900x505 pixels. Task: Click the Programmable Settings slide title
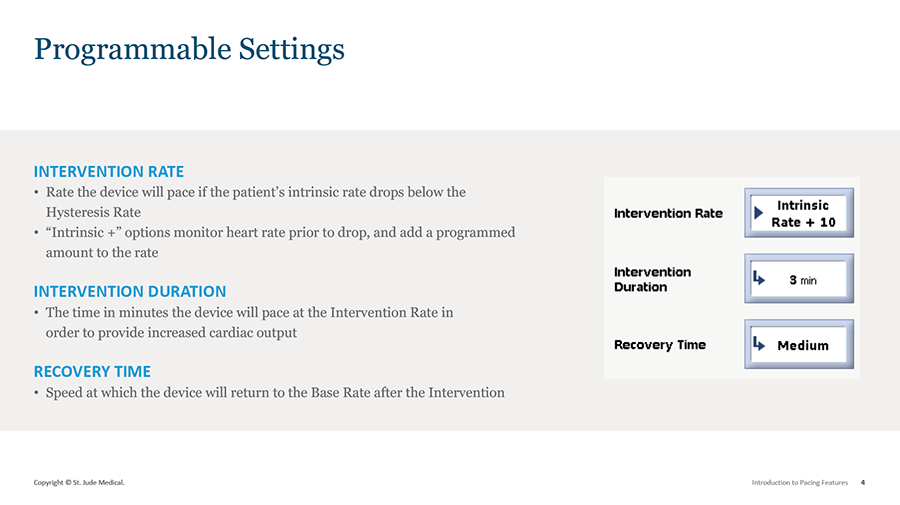click(x=189, y=49)
